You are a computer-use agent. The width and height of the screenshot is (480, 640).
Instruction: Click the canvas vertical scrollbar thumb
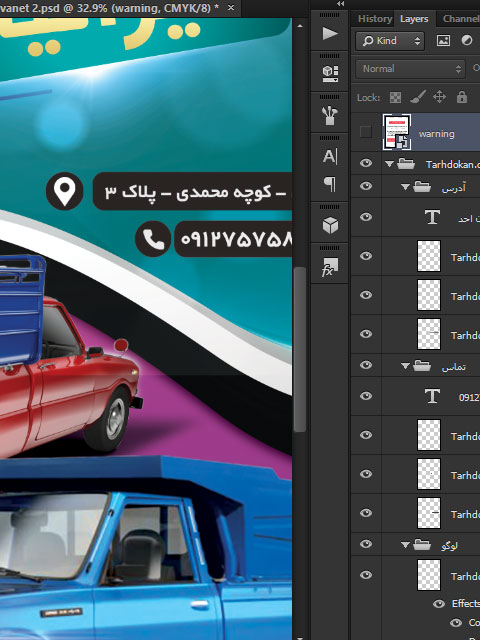point(300,349)
